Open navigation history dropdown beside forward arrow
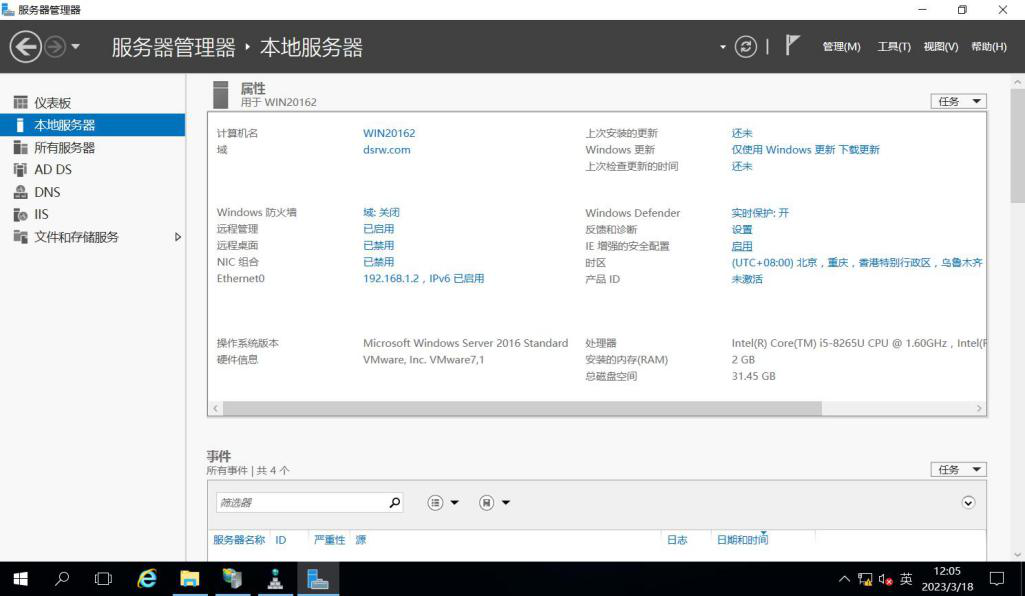This screenshot has height=596, width=1025. click(x=75, y=47)
